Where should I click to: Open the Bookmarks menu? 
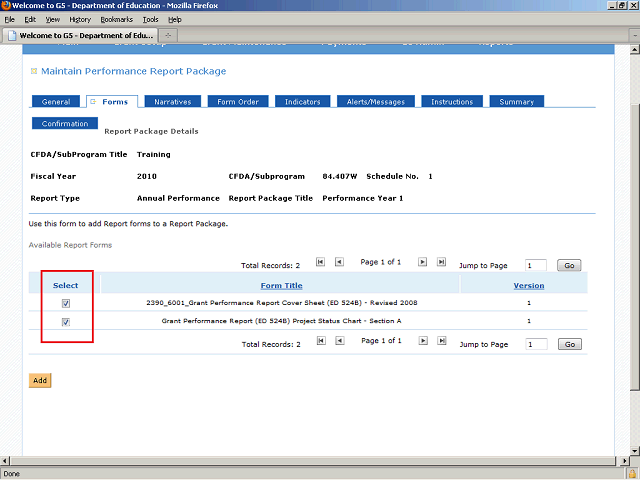tap(116, 19)
